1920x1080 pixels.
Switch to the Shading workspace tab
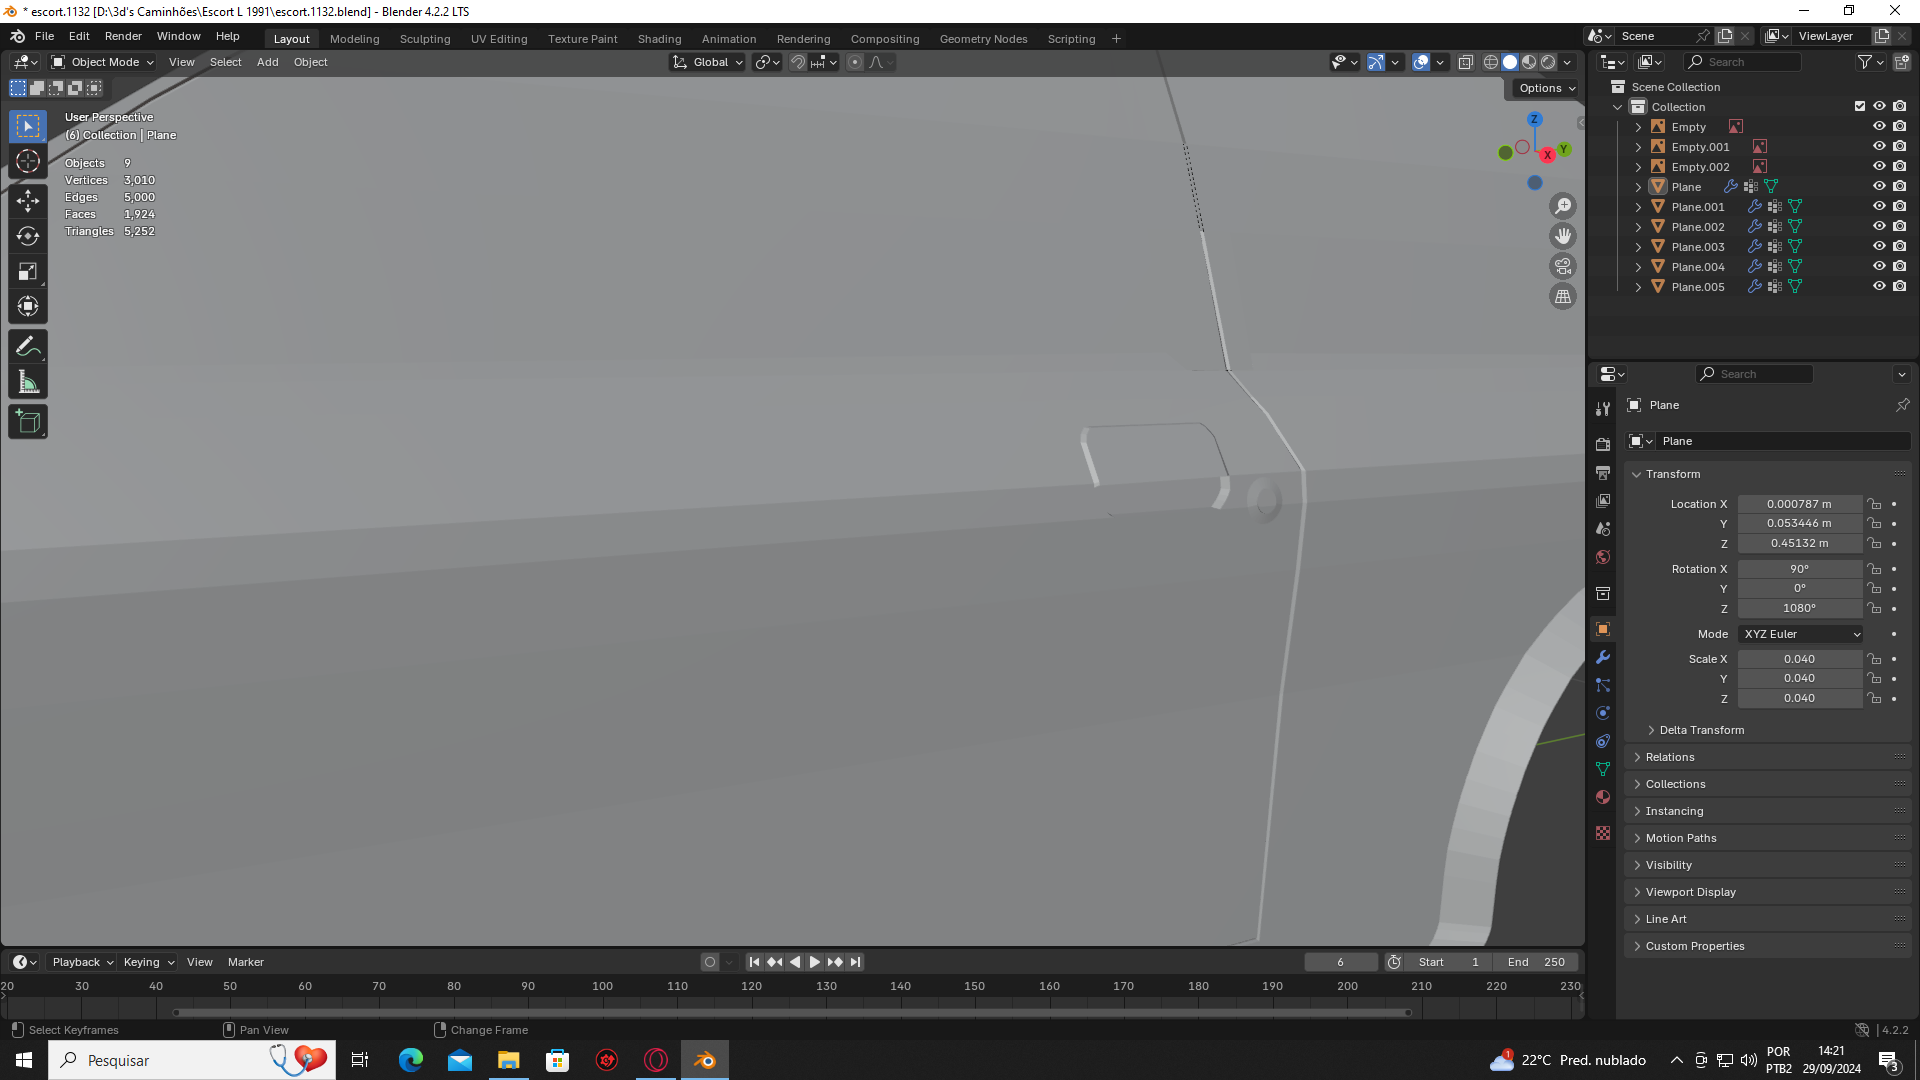point(659,39)
